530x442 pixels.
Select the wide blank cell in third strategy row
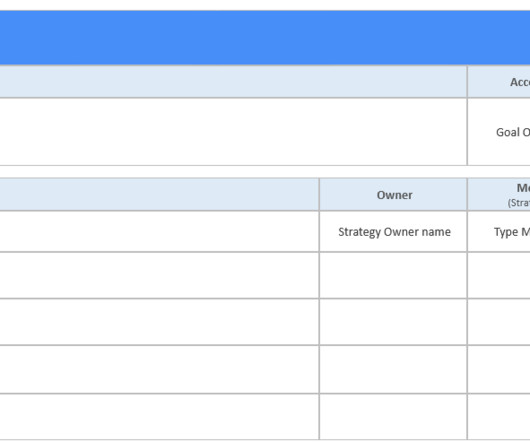tap(159, 322)
